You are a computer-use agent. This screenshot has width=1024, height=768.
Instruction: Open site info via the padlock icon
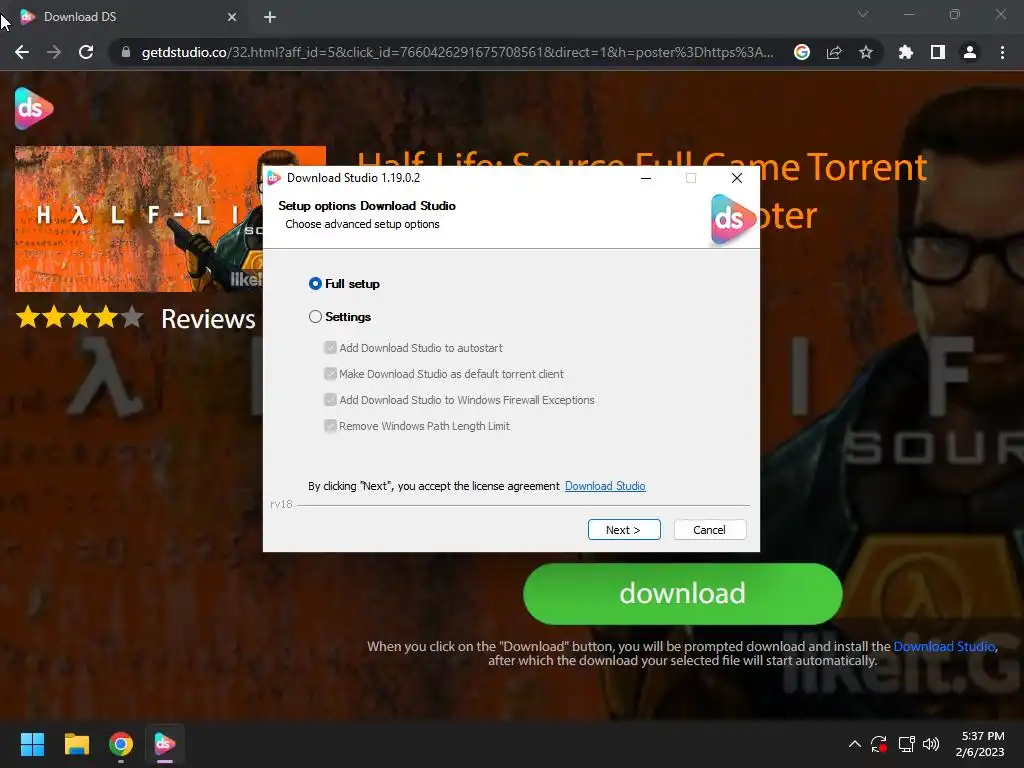126,52
